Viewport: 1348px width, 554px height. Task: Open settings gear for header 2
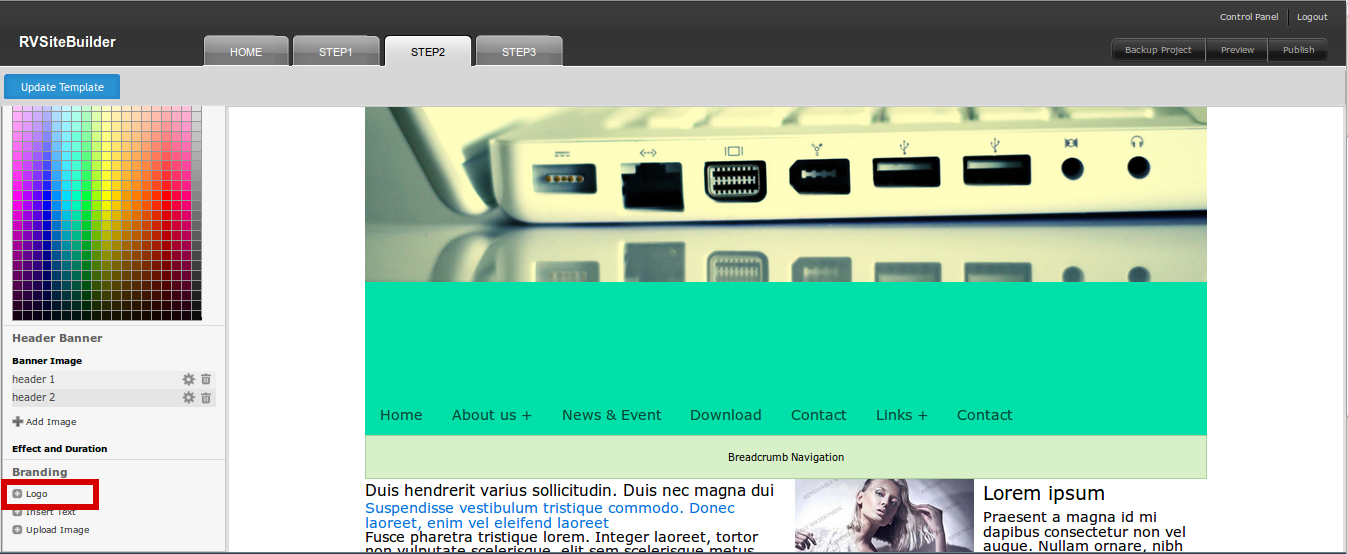pyautogui.click(x=188, y=398)
